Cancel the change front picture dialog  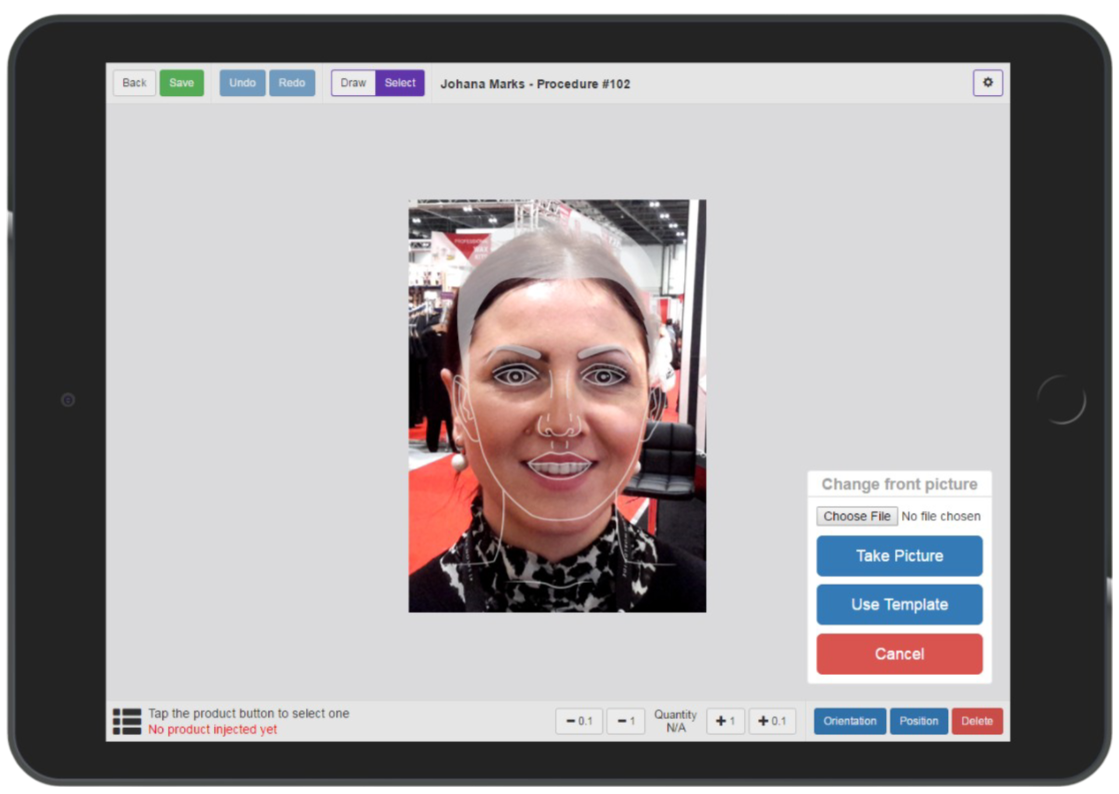pos(899,654)
